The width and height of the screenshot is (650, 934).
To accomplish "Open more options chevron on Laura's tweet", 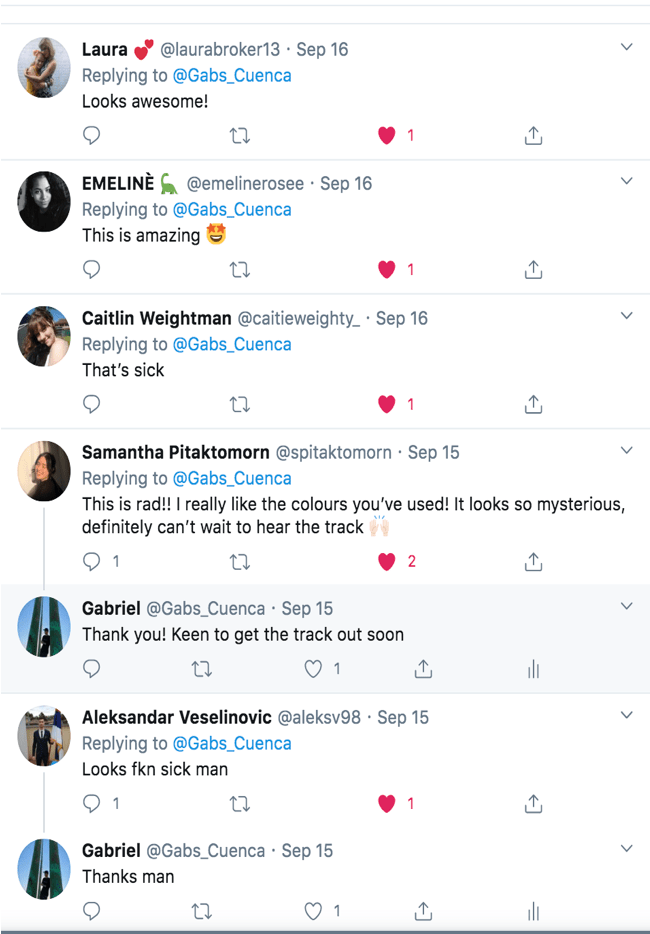I will [x=627, y=47].
